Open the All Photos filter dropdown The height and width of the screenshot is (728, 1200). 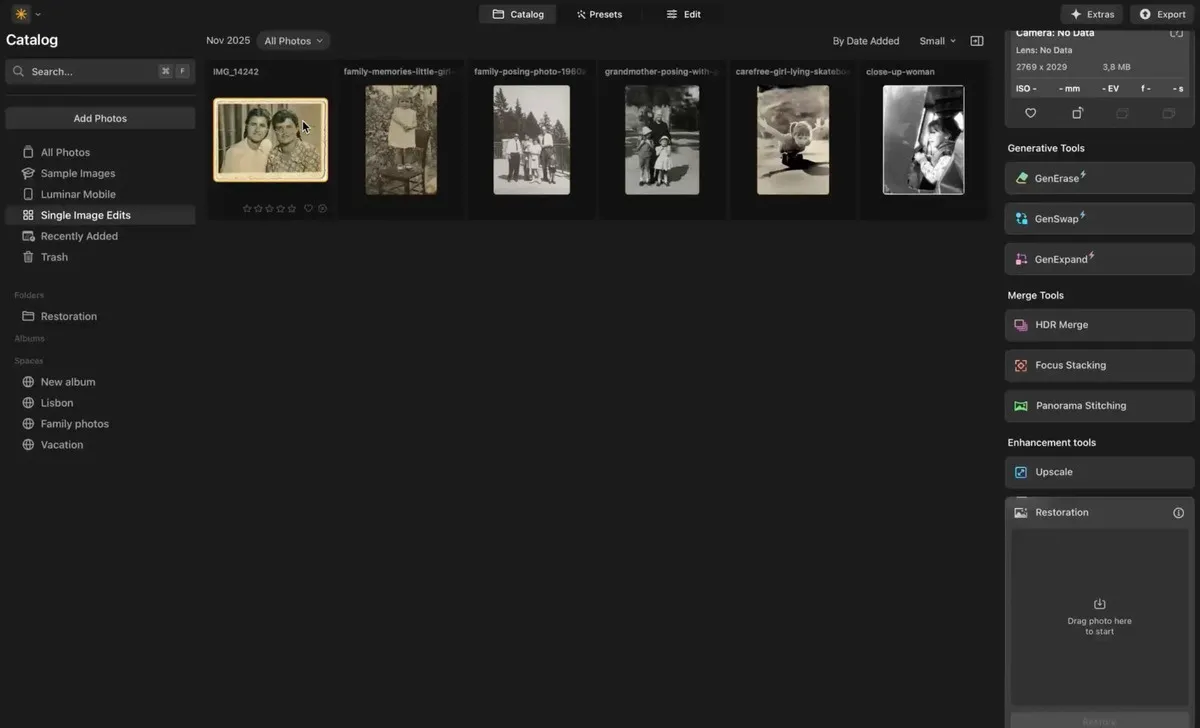point(292,40)
